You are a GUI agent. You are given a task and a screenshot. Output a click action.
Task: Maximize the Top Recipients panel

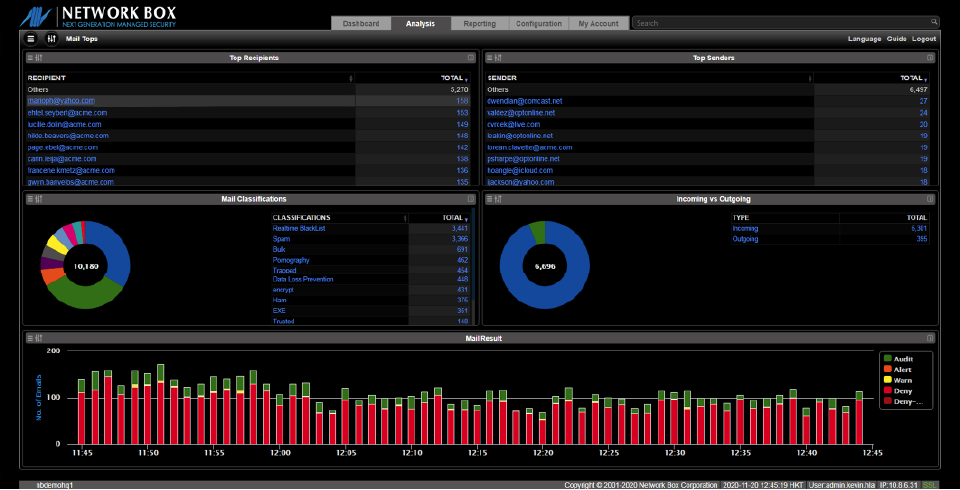click(x=471, y=58)
